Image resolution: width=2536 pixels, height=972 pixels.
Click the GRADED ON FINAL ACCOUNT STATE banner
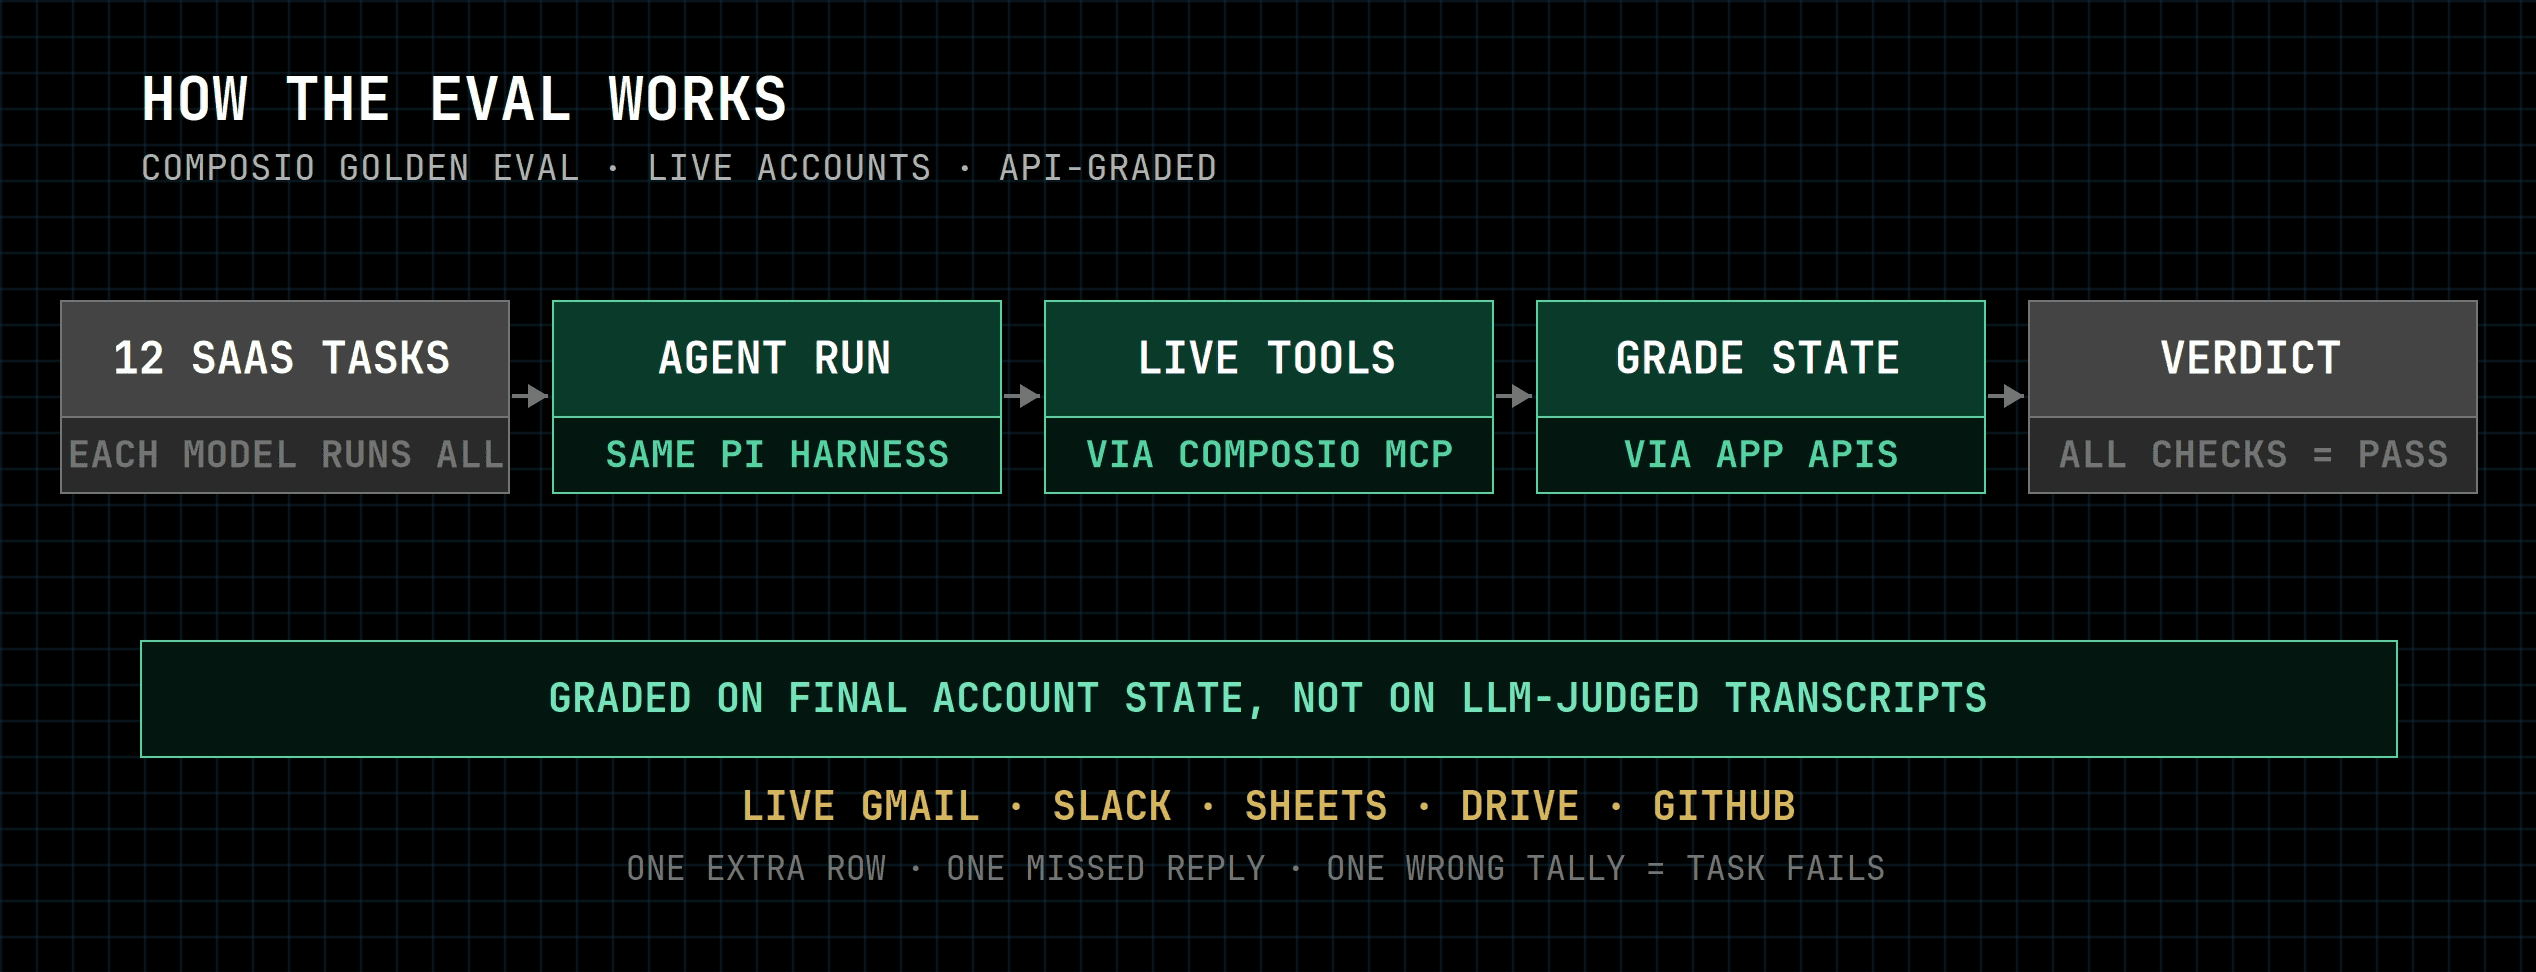[1269, 699]
